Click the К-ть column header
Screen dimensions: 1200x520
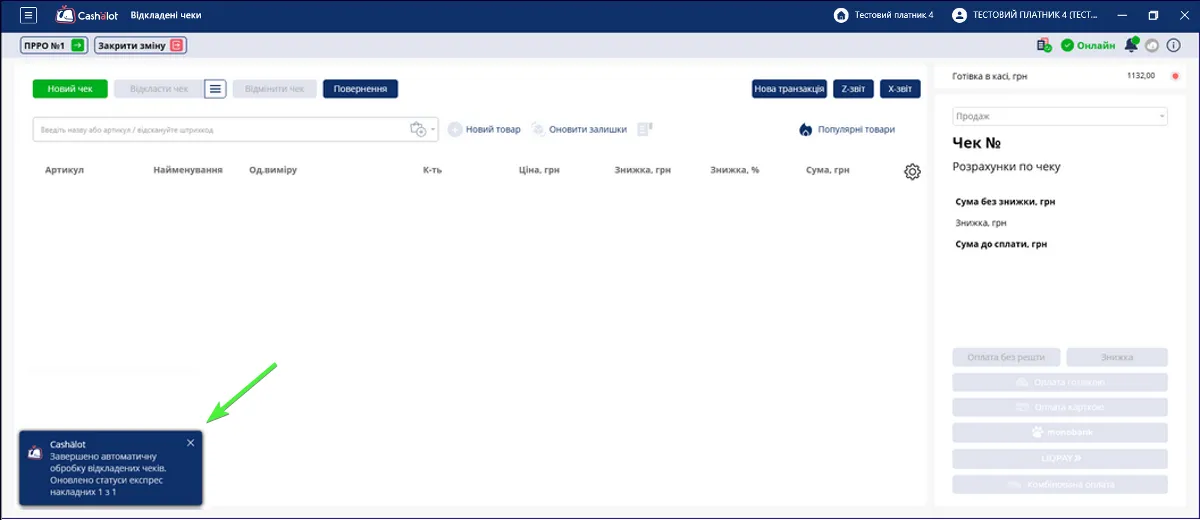tap(432, 170)
